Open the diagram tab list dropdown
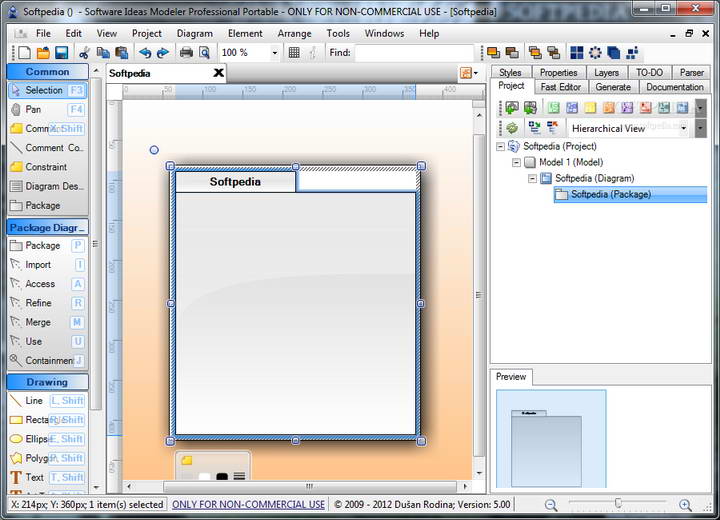Screen dimensions: 720x520 468,73
